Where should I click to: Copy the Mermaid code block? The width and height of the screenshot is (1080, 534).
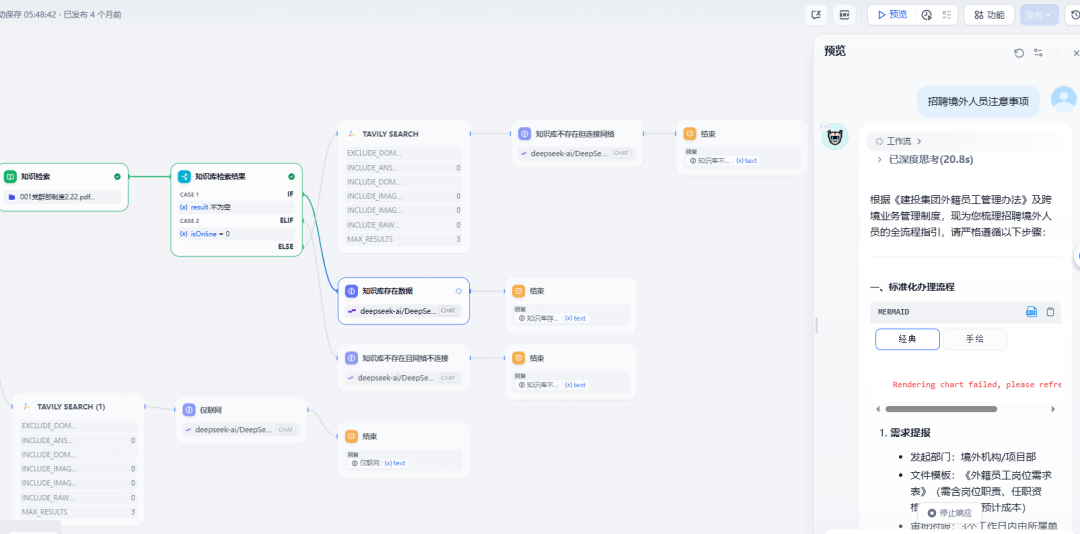pyautogui.click(x=1050, y=312)
